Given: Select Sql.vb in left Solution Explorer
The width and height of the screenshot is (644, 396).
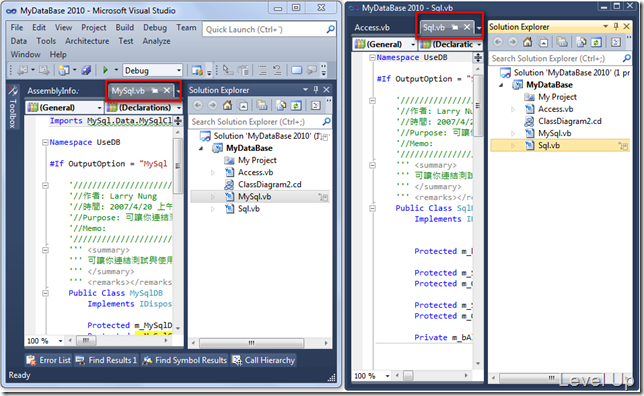Looking at the screenshot, I should tap(249, 209).
